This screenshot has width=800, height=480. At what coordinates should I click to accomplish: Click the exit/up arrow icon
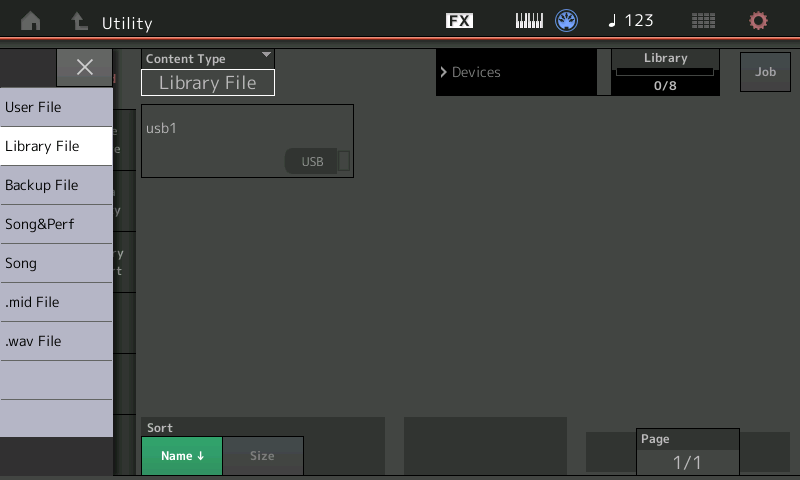(80, 21)
